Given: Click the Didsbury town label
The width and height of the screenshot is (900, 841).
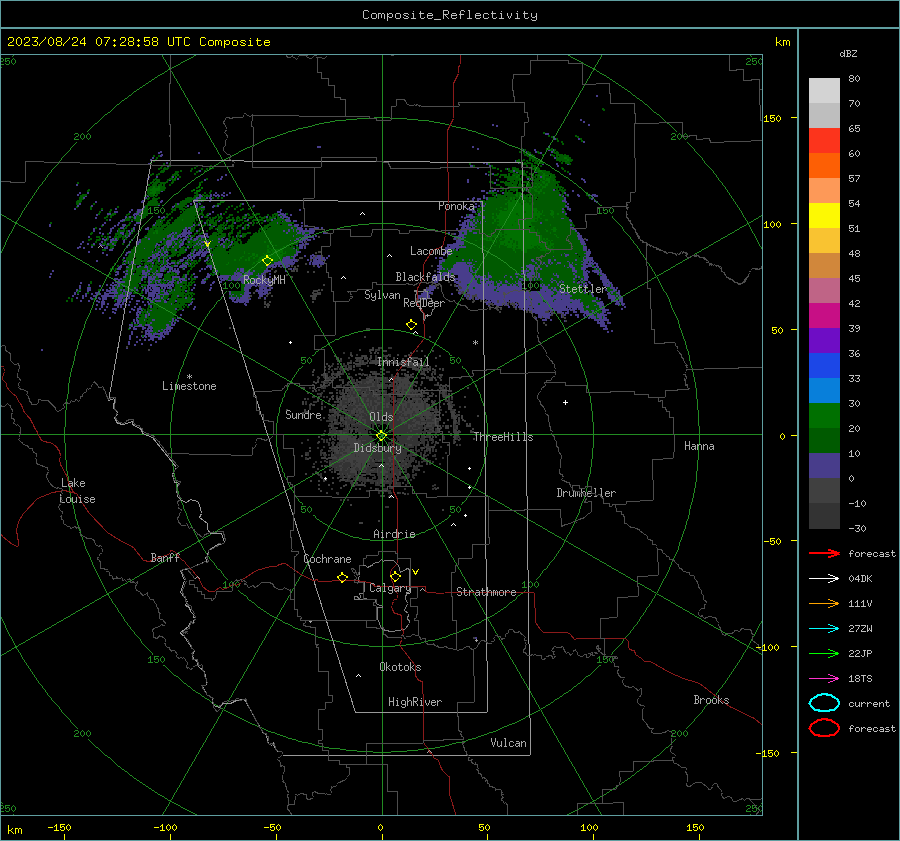Looking at the screenshot, I should 377,448.
